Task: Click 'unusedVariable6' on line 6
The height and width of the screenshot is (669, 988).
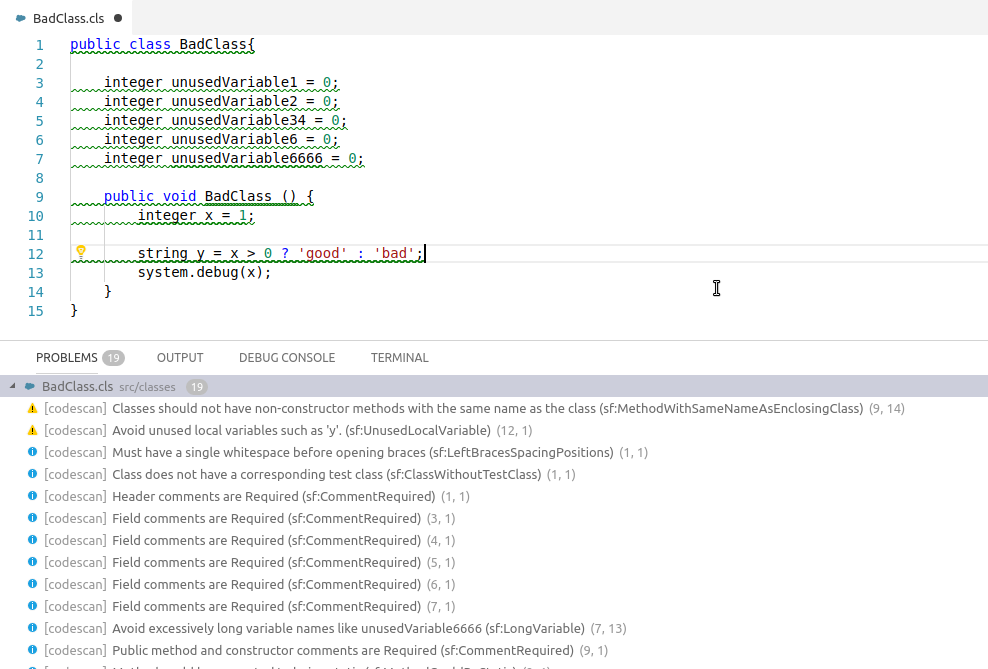Action: pos(234,139)
